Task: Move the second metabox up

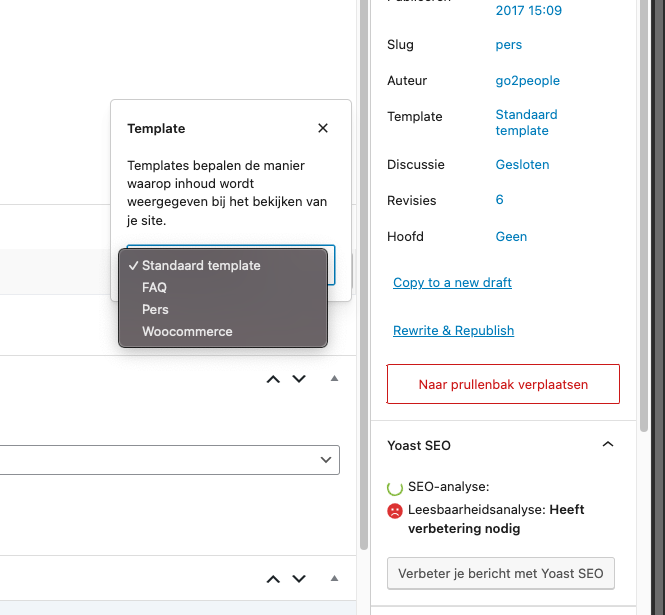Action: click(273, 579)
